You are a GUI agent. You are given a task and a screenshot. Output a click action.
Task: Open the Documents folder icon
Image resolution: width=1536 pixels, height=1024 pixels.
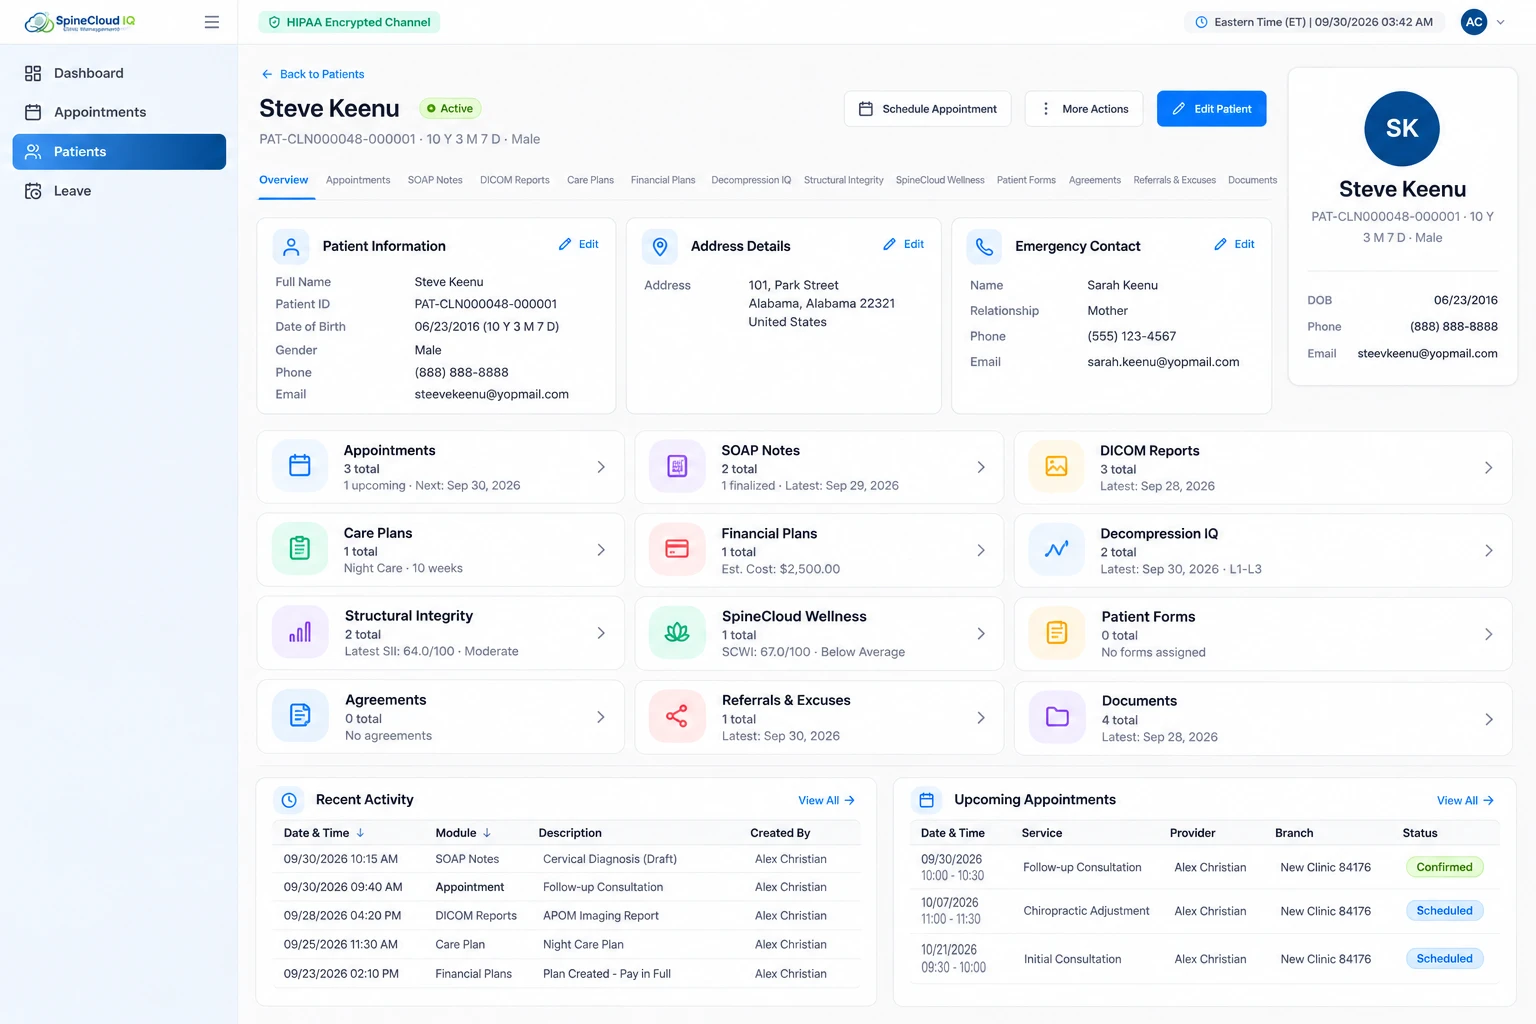tap(1056, 717)
